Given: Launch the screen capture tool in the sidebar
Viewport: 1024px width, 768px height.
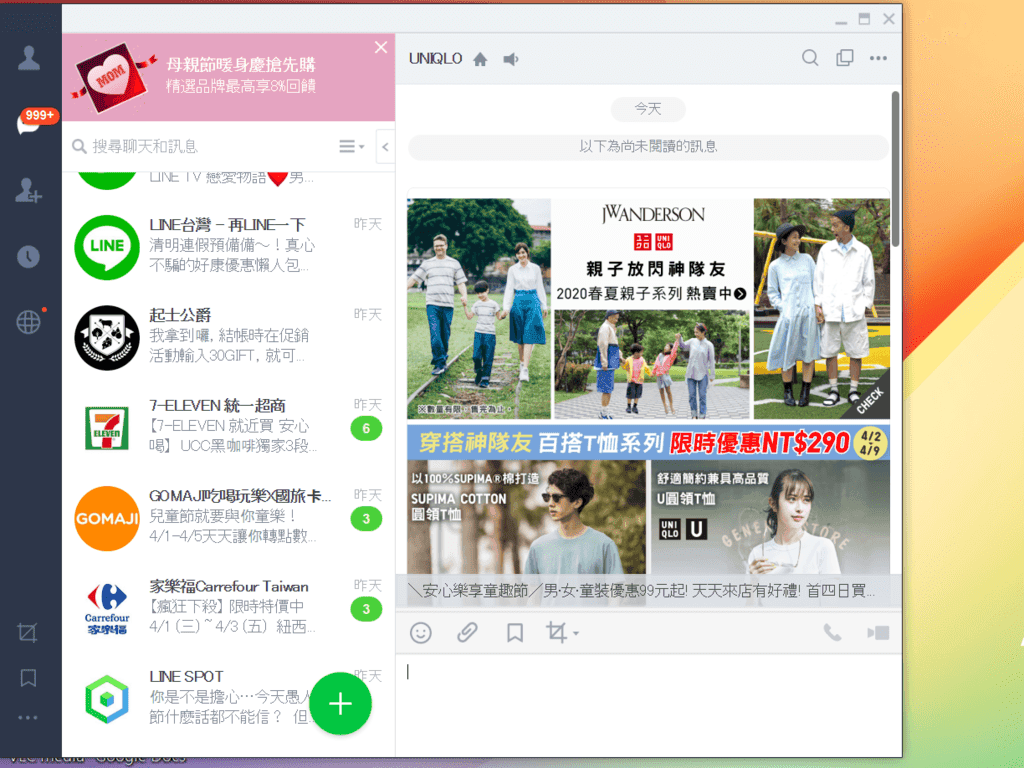Looking at the screenshot, I should click(27, 632).
